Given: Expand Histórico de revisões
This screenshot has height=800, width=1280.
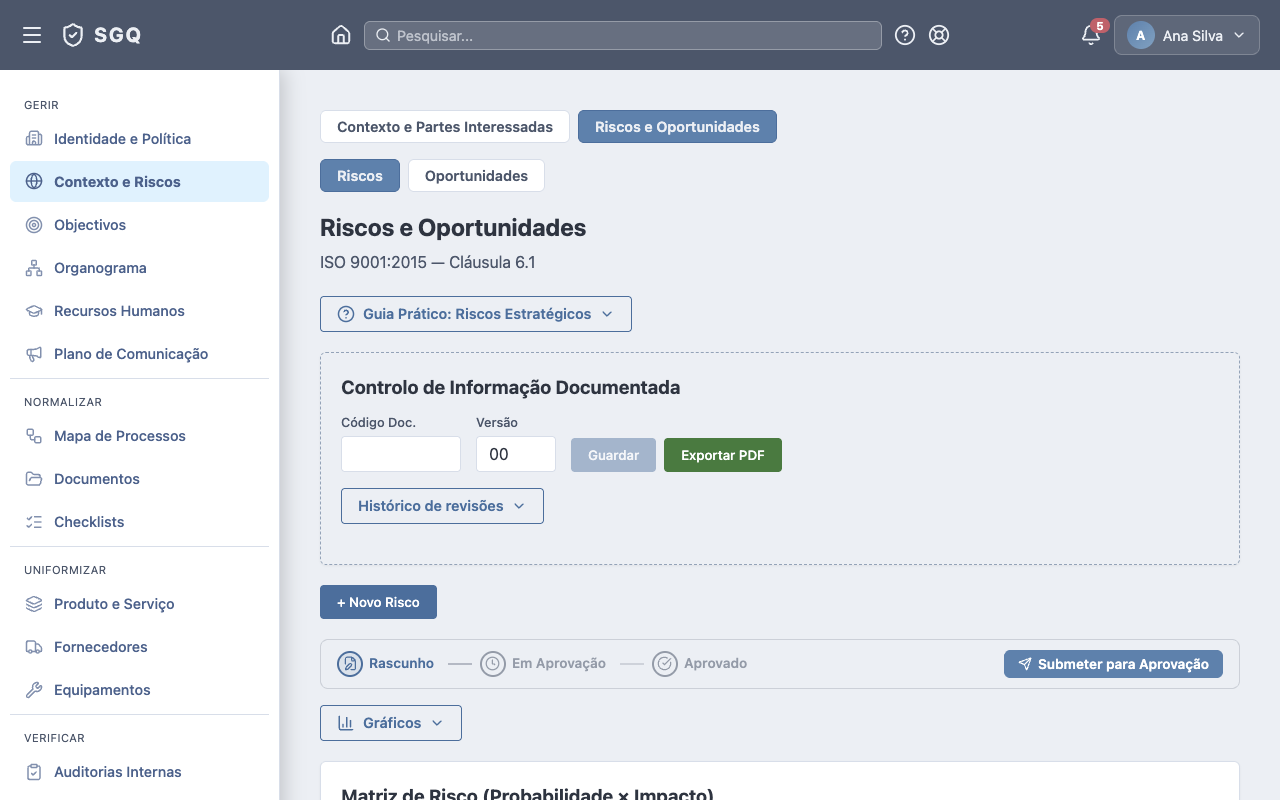Looking at the screenshot, I should [x=442, y=506].
